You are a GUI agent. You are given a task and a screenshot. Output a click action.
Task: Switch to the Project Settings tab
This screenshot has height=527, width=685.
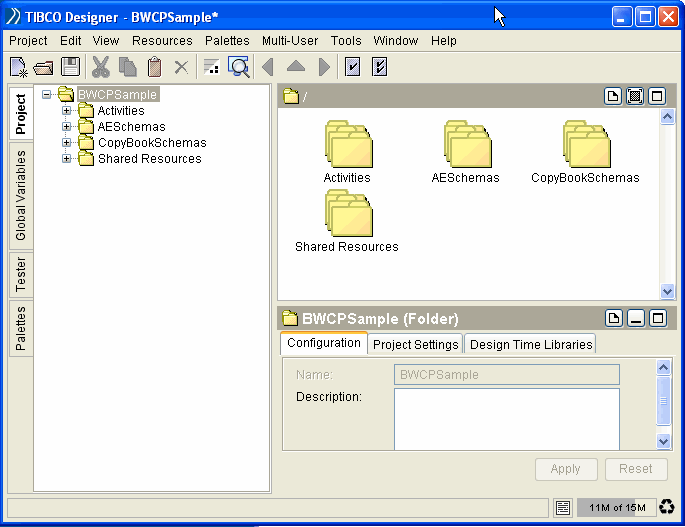tap(415, 344)
